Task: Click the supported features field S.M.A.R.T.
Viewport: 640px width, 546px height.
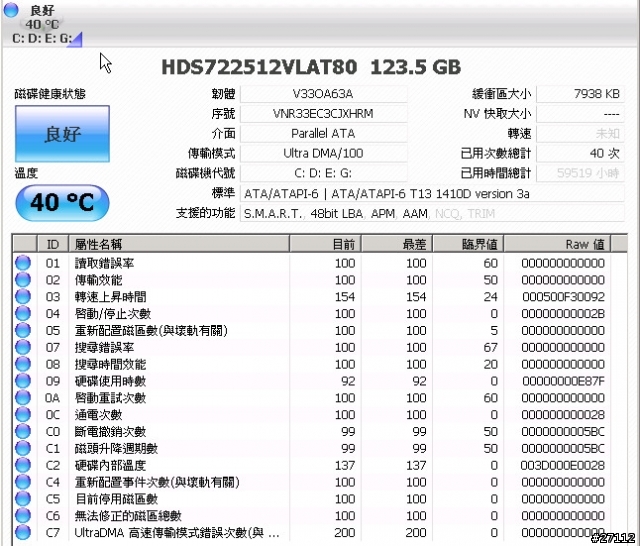Action: click(432, 213)
